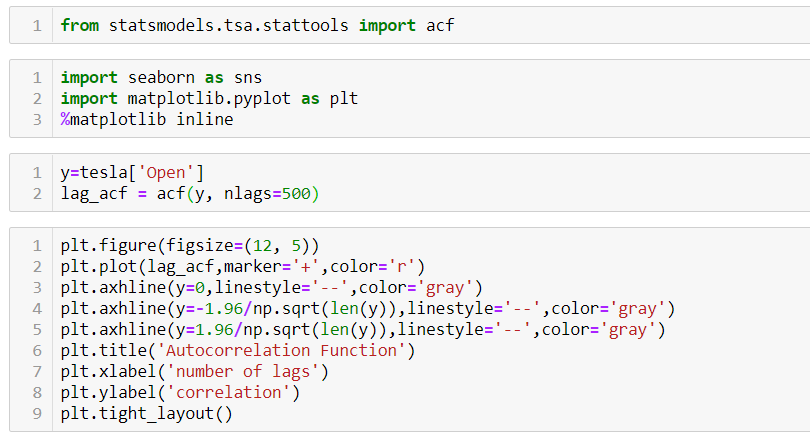The image size is (810, 440).
Task: Click the plt.plot(lag_acf...) line
Action: click(243, 266)
